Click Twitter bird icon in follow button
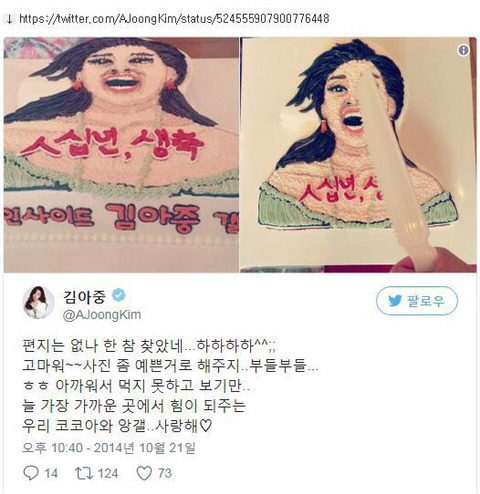This screenshot has height=494, width=480. coord(395,301)
